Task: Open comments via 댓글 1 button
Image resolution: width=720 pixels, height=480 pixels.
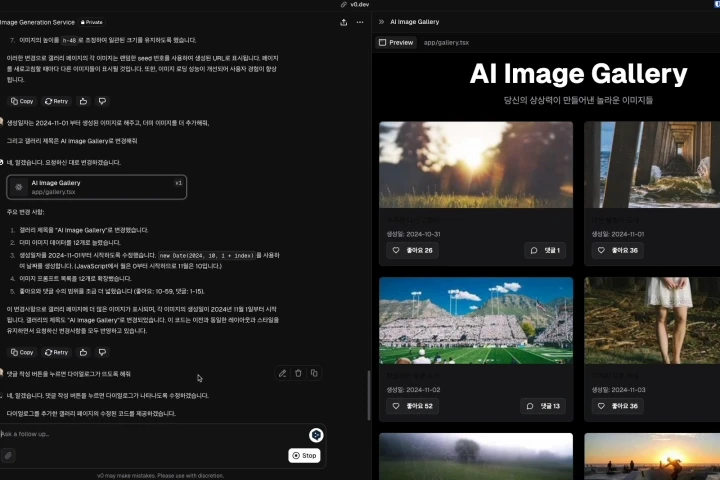Action: 545,250
